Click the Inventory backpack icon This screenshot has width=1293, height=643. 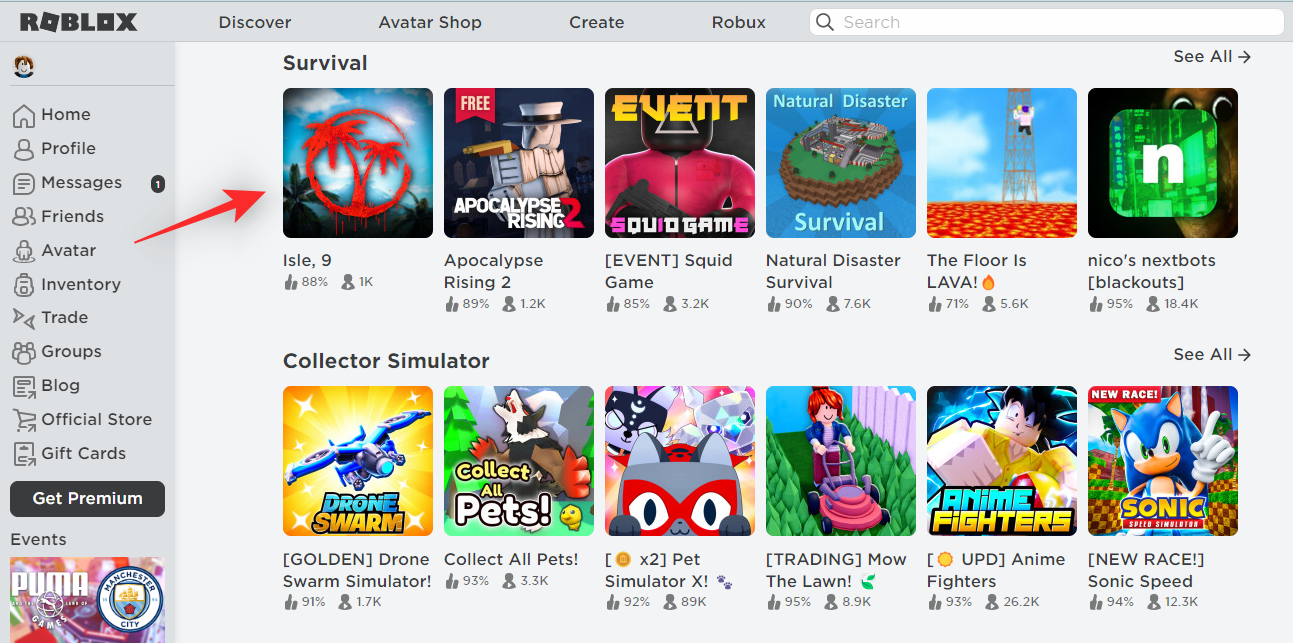24,285
